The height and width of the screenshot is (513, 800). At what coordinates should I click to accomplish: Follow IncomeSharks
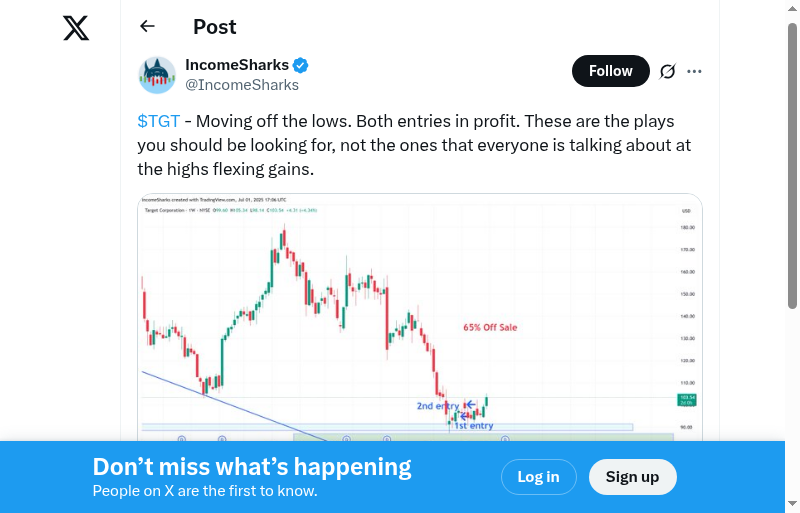(x=610, y=71)
